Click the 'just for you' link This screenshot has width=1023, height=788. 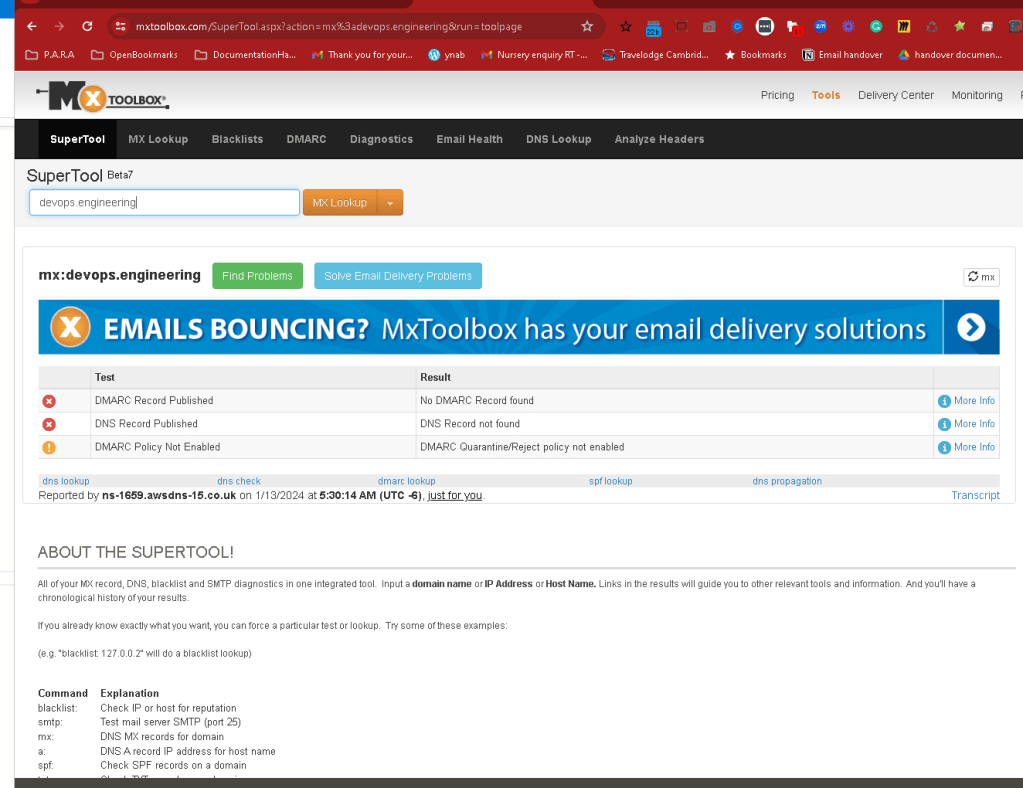tap(455, 495)
